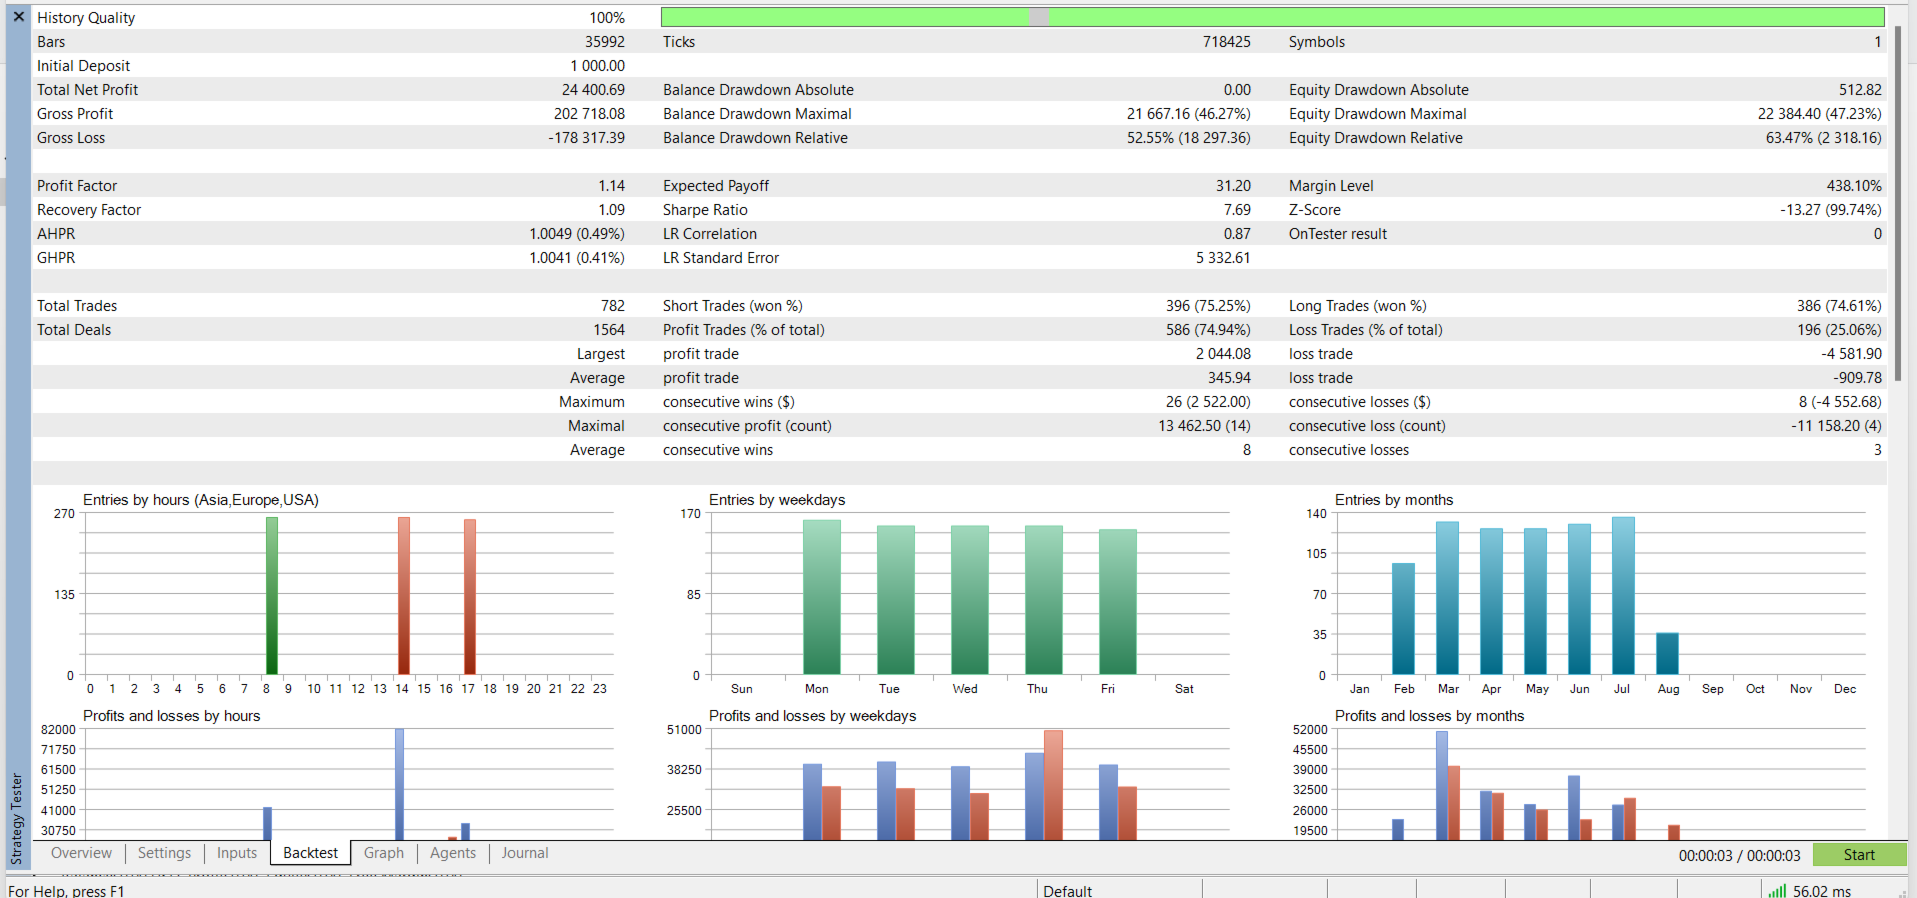This screenshot has height=898, width=1917.
Task: Show the Journal tab
Action: tap(525, 853)
